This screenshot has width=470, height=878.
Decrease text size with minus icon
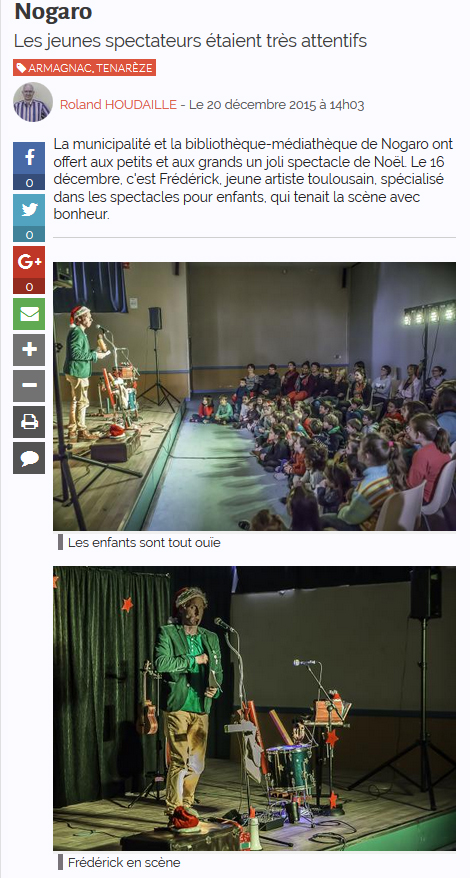[x=29, y=386]
